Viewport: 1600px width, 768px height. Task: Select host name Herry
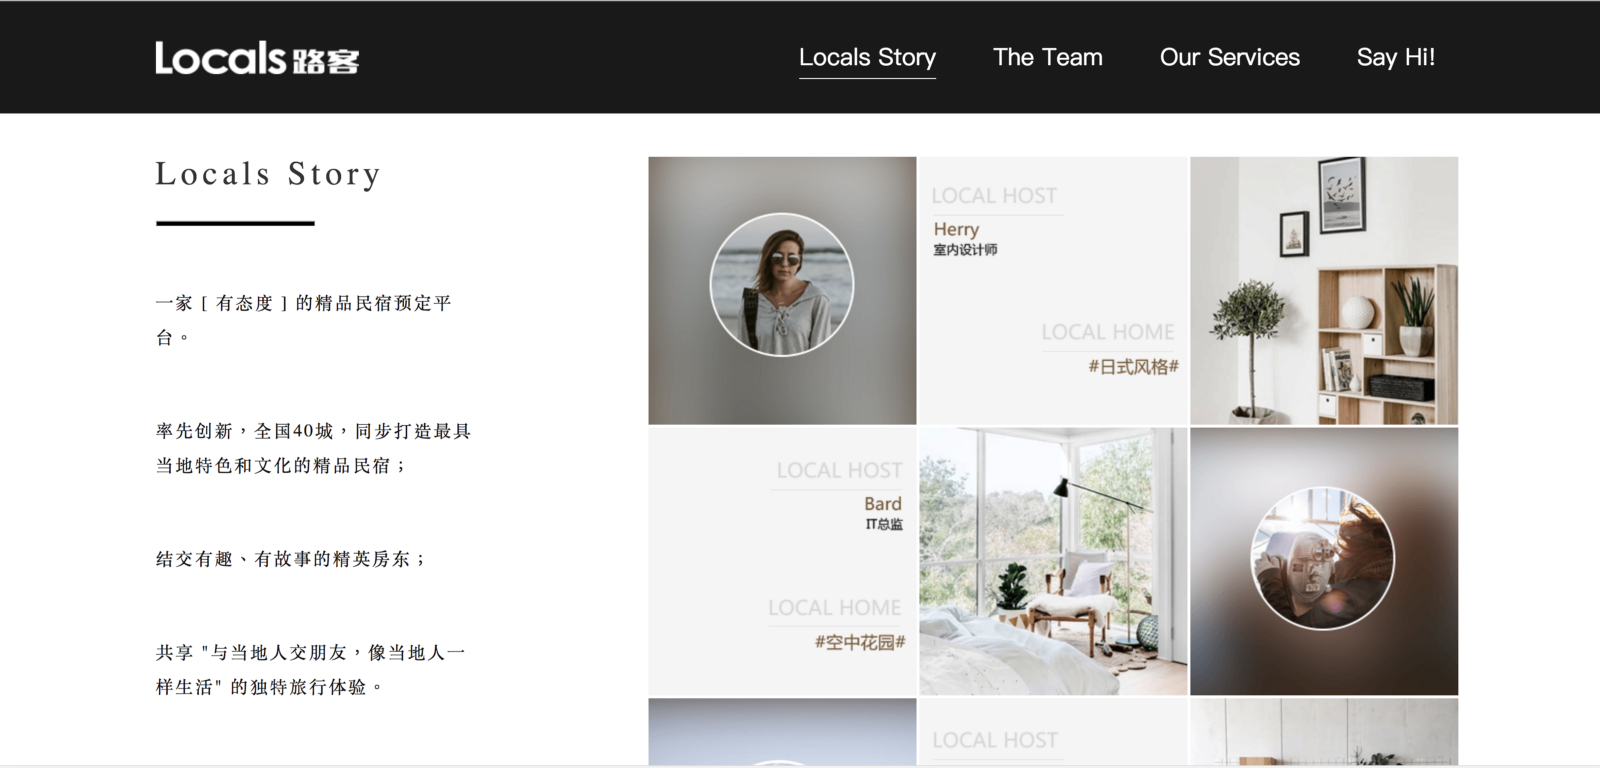tap(956, 229)
